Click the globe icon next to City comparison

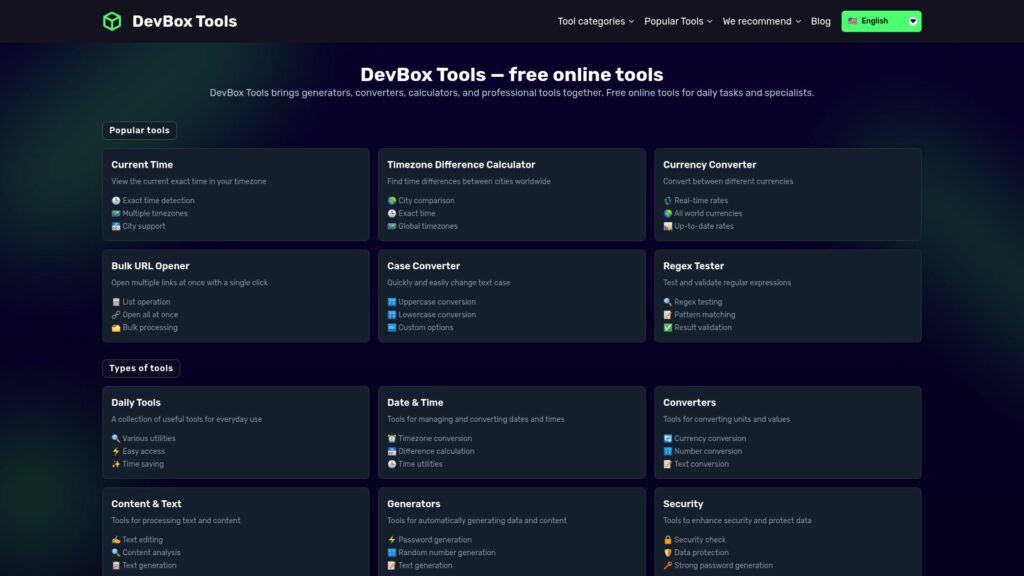(392, 200)
